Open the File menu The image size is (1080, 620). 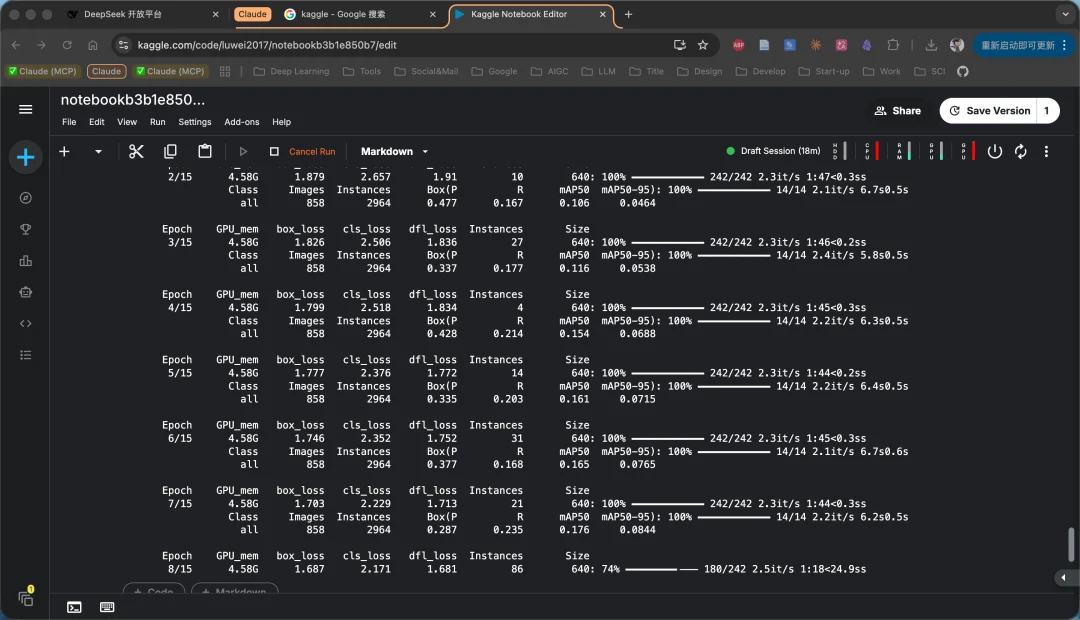(69, 122)
